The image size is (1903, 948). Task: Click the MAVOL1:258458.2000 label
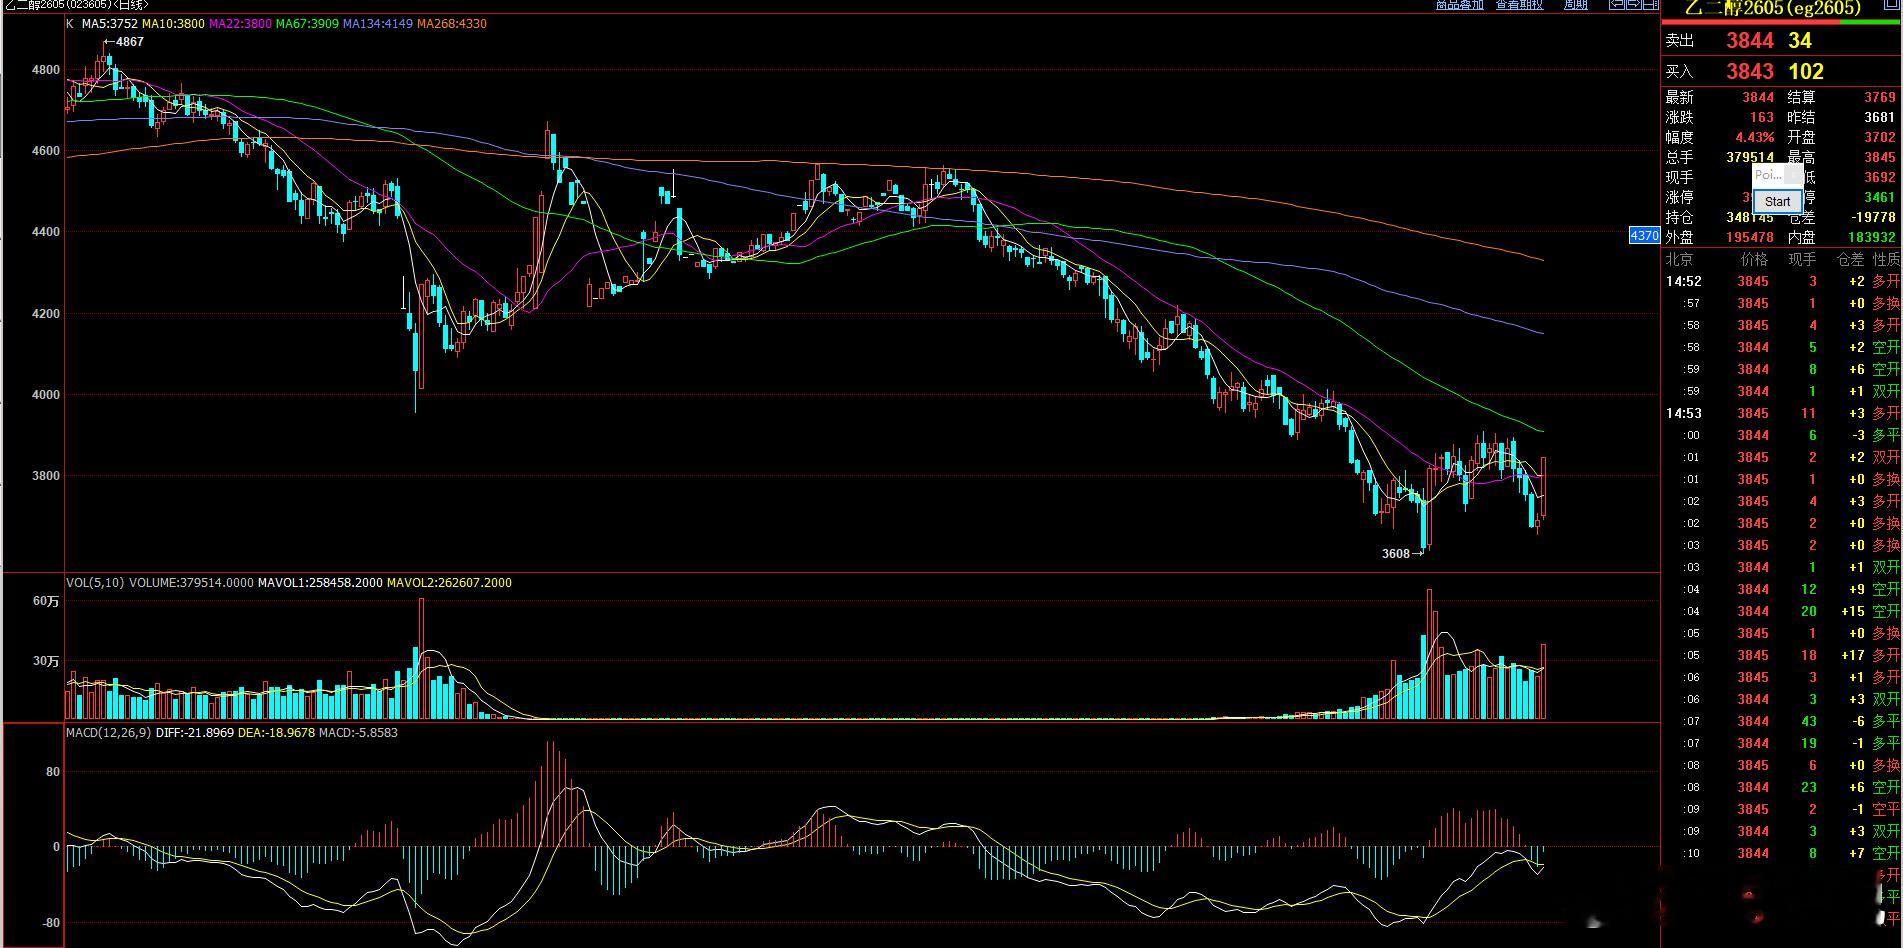tap(320, 582)
